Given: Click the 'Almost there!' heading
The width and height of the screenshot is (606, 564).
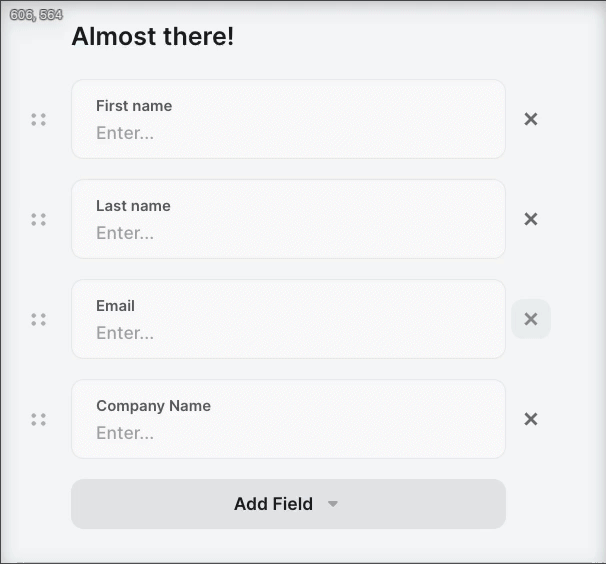Looking at the screenshot, I should 153,37.
